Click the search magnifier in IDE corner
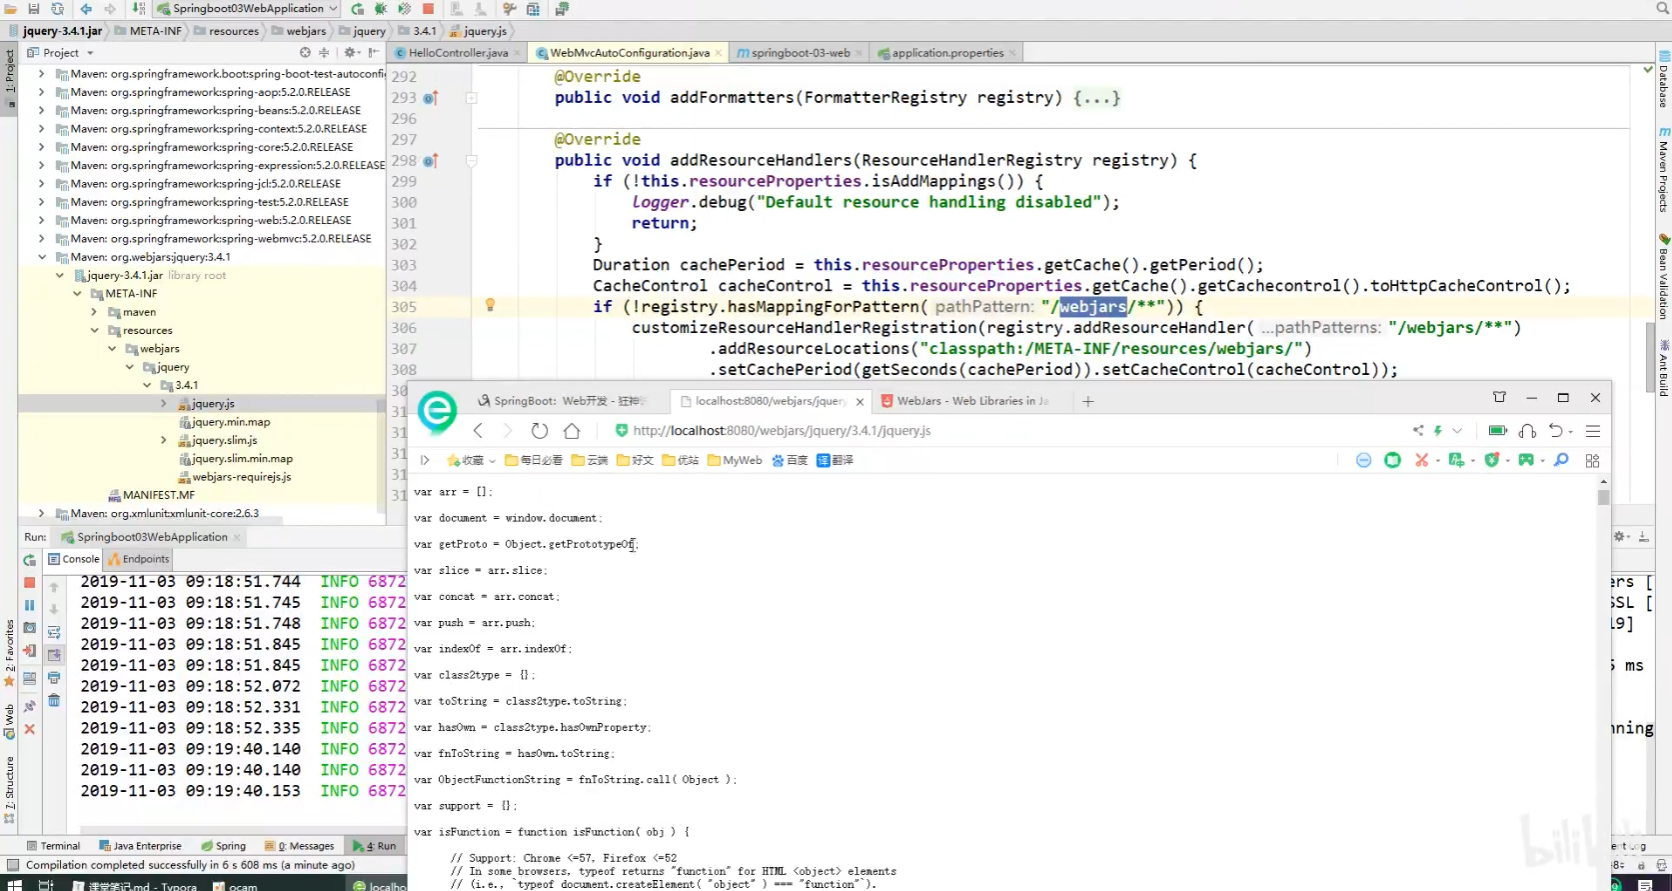 [x=1662, y=9]
